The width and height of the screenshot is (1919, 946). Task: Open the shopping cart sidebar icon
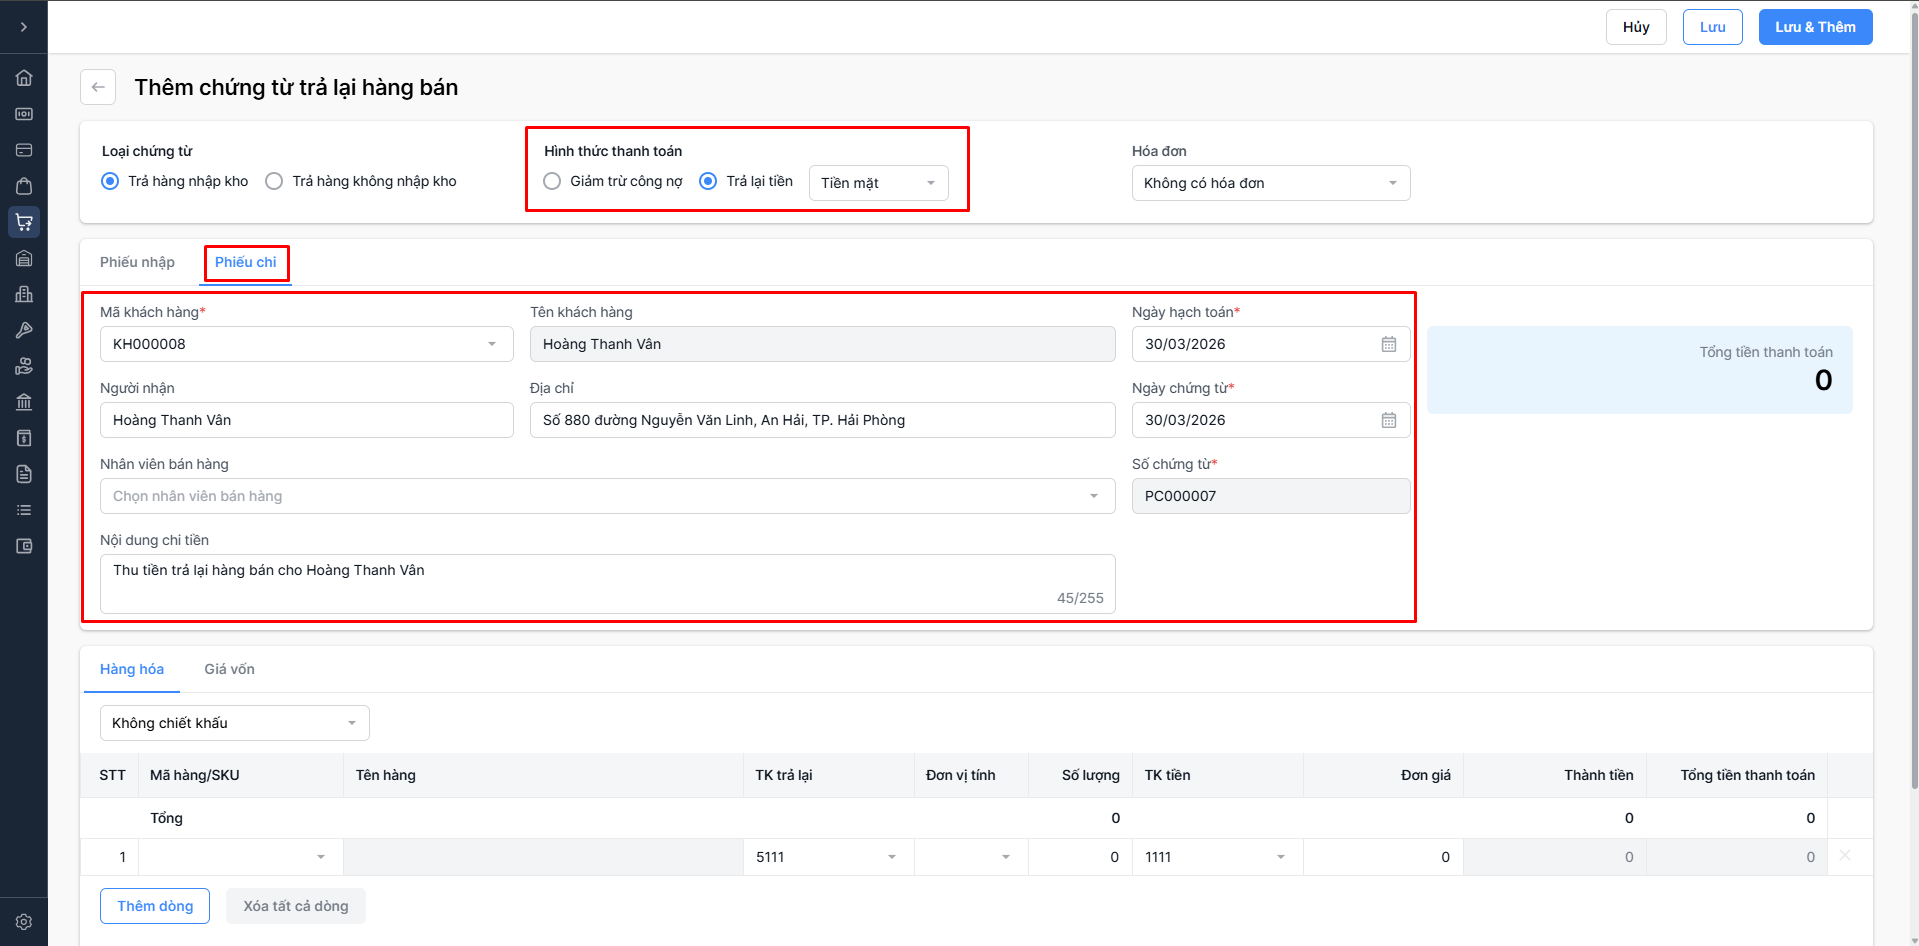click(x=24, y=222)
